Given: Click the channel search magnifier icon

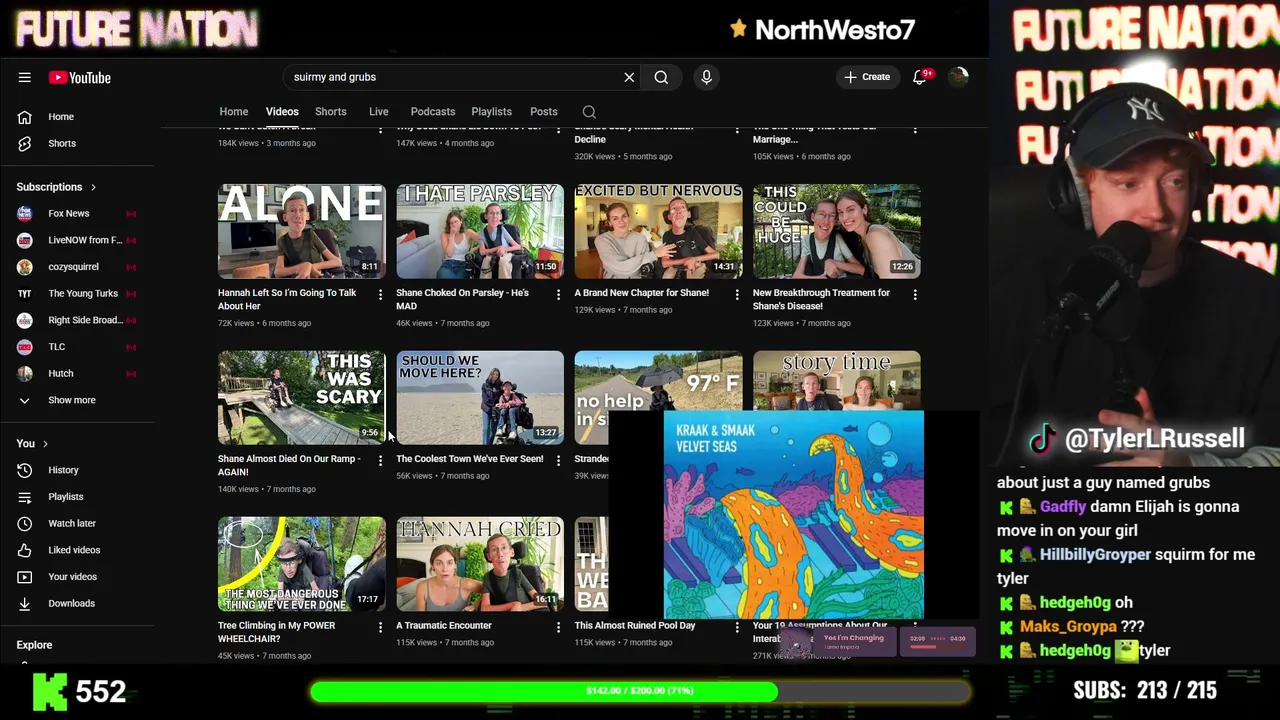Looking at the screenshot, I should click(589, 112).
